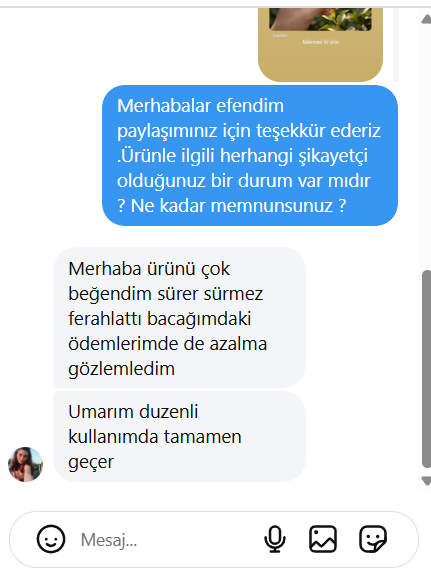The image size is (431, 575).
Task: Open the sender's round profile avatar
Action: click(x=25, y=464)
